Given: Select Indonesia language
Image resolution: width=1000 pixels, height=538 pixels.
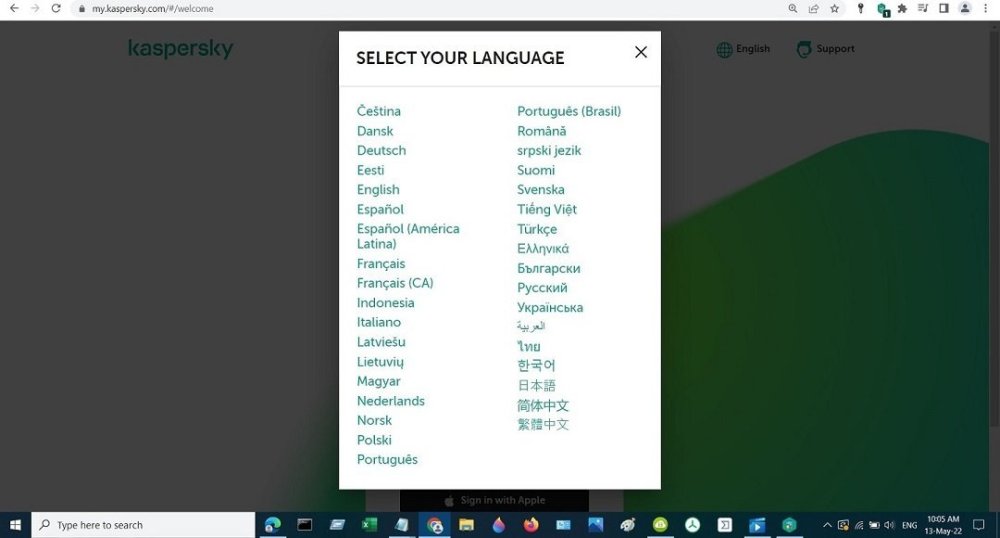Looking at the screenshot, I should (x=386, y=303).
